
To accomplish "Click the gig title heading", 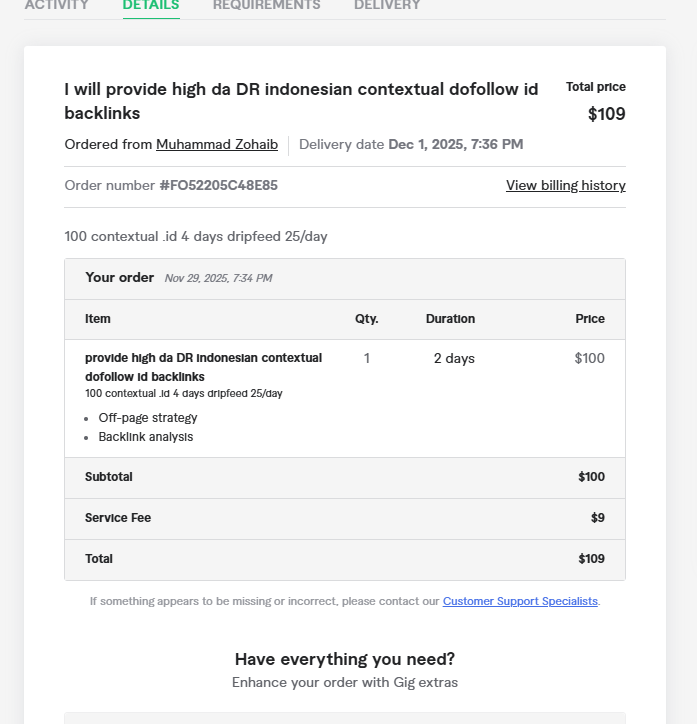I will coord(300,101).
